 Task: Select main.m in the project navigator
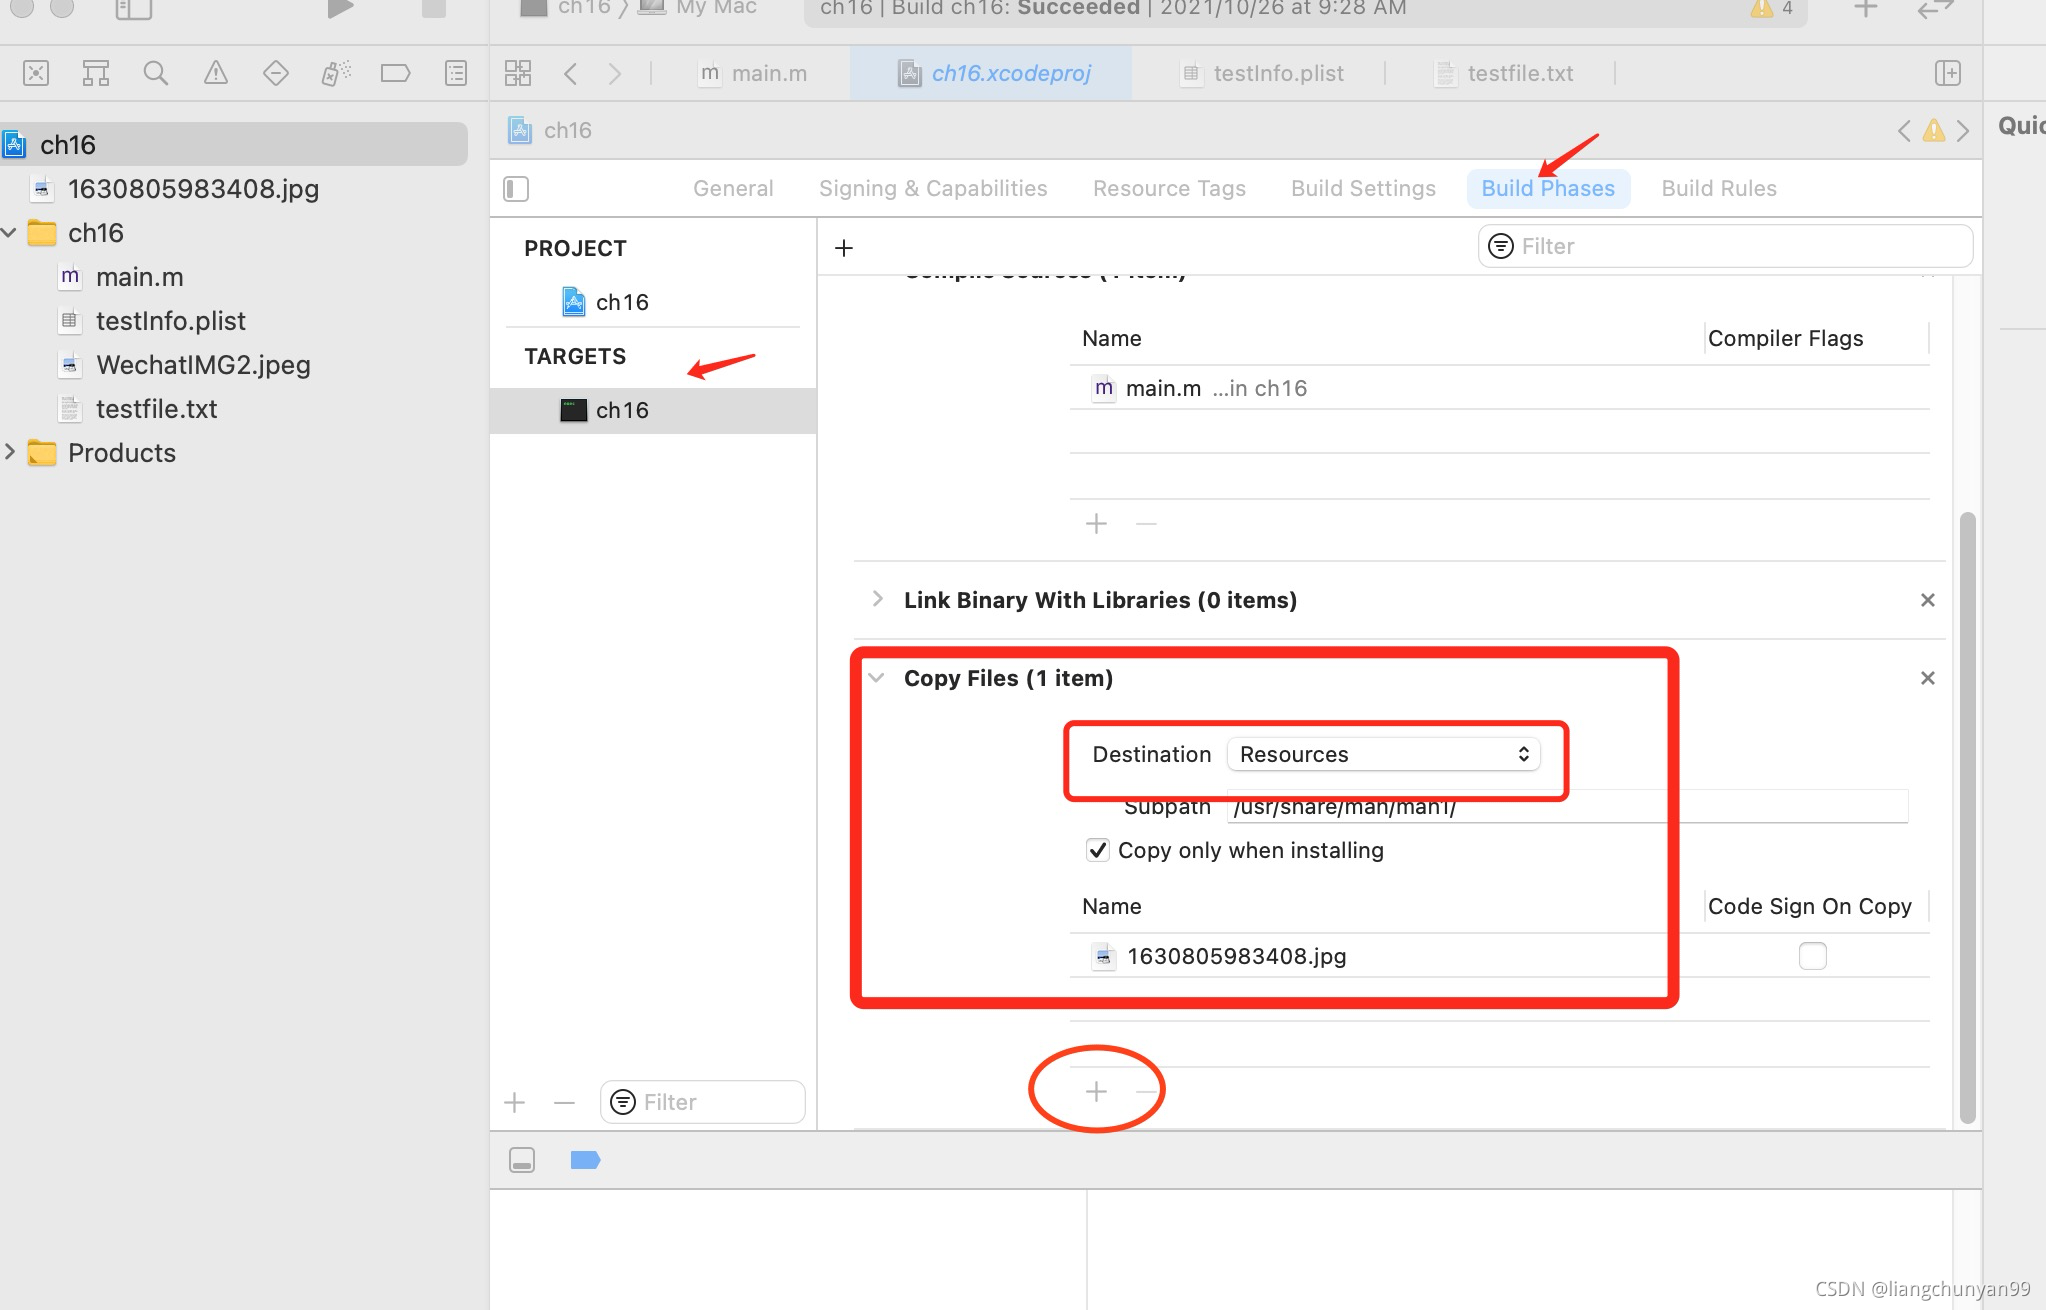pos(139,277)
